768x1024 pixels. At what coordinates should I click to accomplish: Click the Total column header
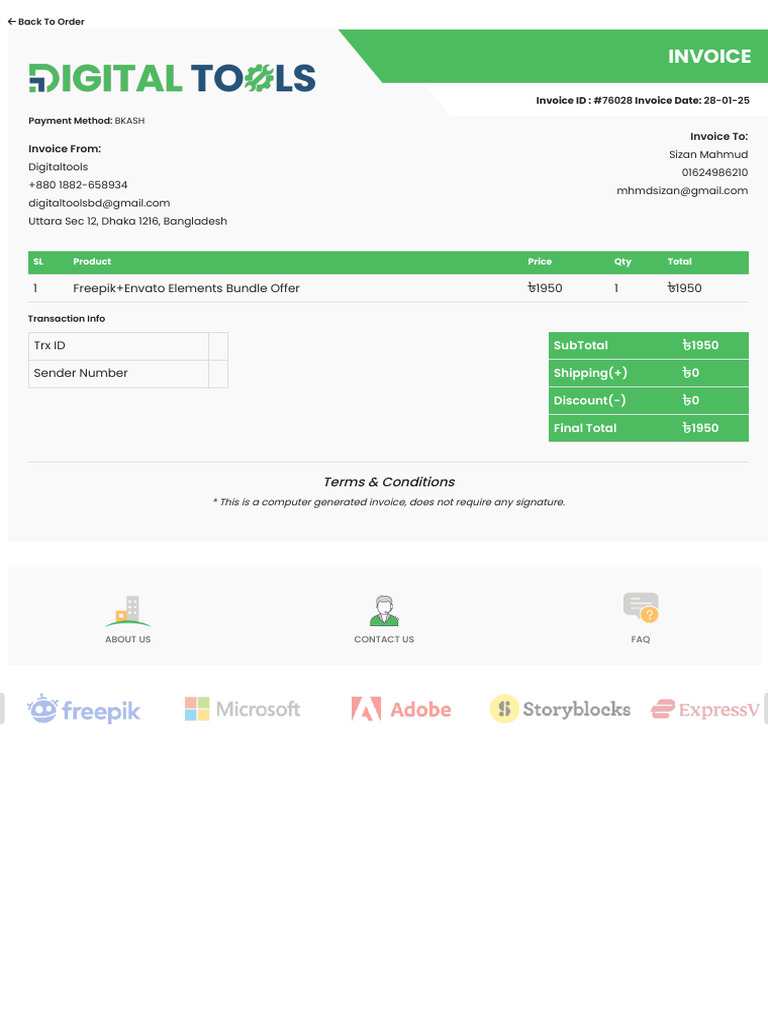[679, 261]
